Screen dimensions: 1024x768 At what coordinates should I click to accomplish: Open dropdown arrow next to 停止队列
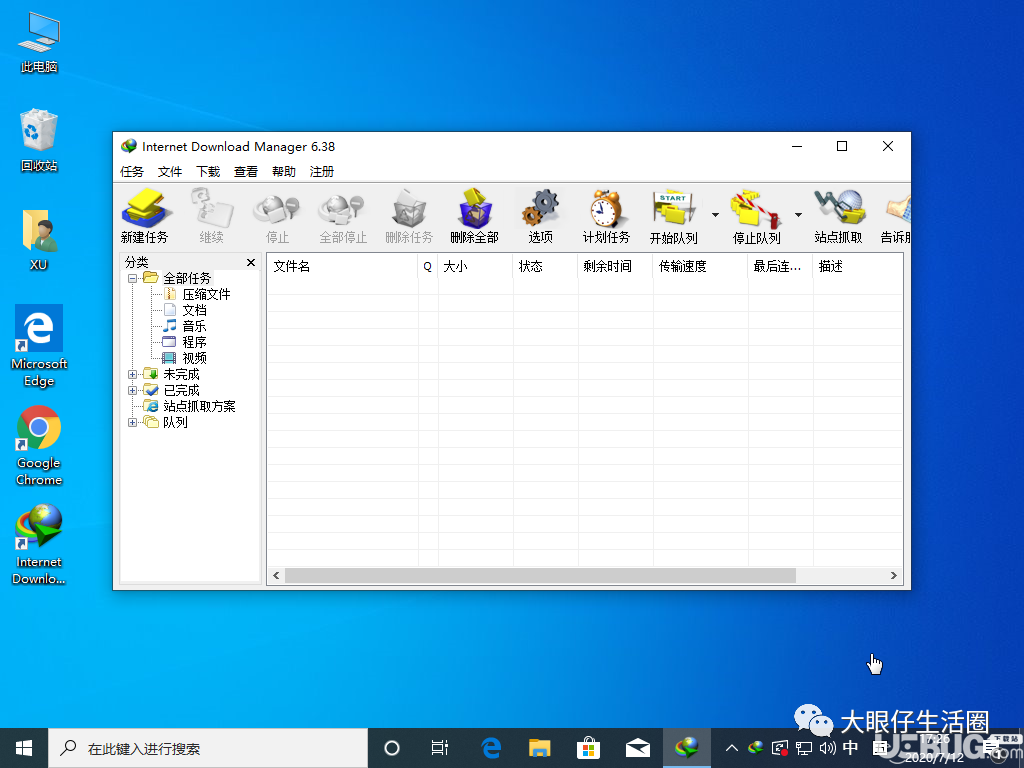[x=798, y=215]
